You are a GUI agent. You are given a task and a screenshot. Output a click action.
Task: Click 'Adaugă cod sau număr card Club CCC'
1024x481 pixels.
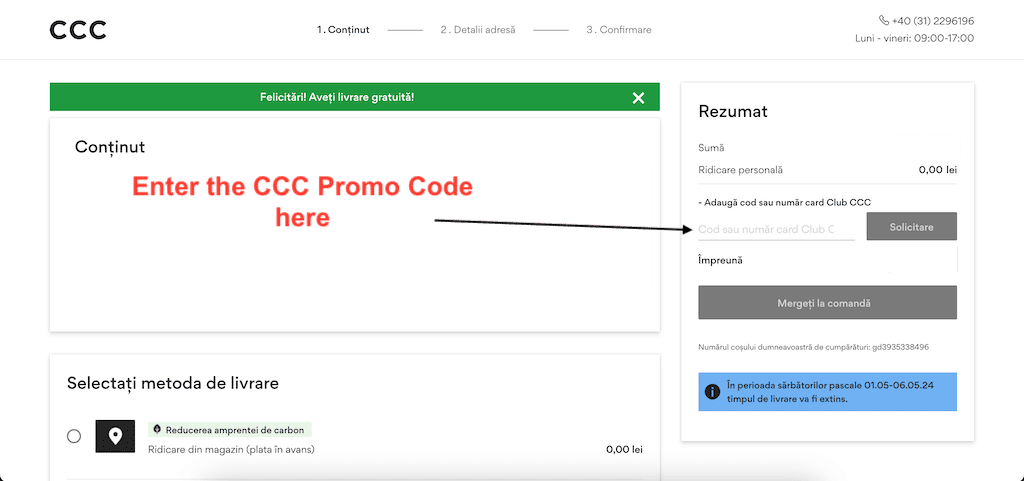(784, 202)
